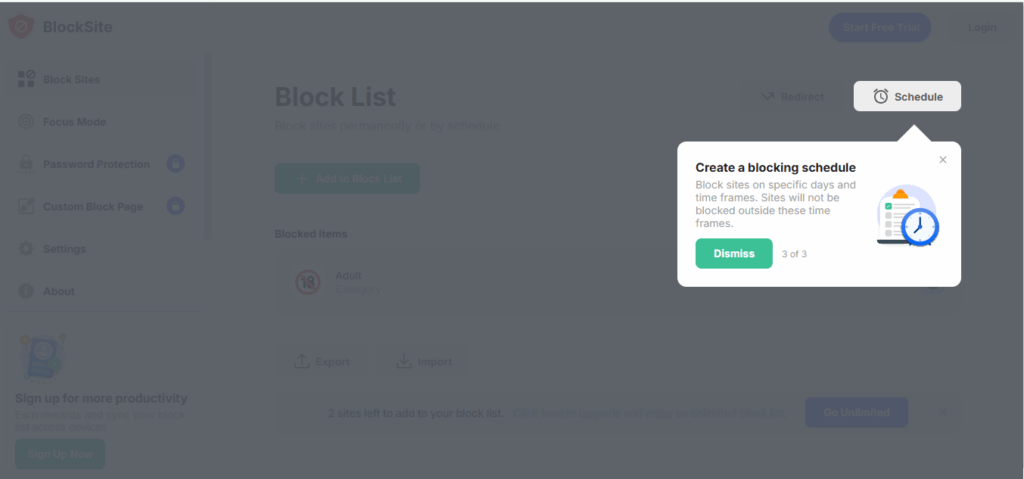Click the Go Unlimited button
This screenshot has height=479, width=1024.
(856, 412)
